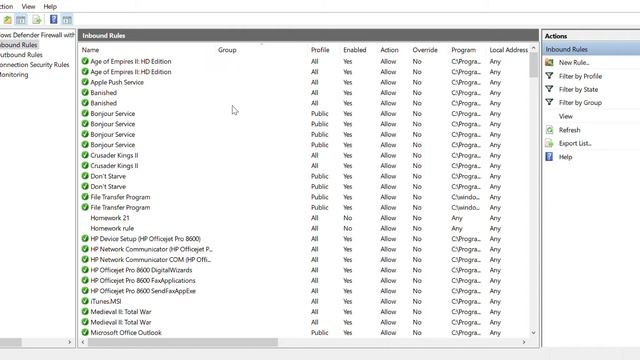
Task: Sort rules by the Local Address column header
Action: click(x=508, y=50)
